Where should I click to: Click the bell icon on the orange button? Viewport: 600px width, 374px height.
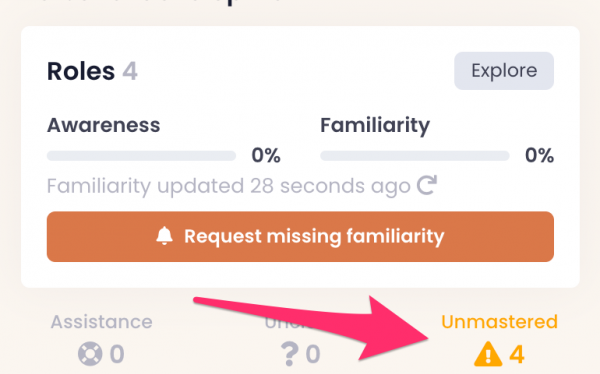pyautogui.click(x=165, y=236)
